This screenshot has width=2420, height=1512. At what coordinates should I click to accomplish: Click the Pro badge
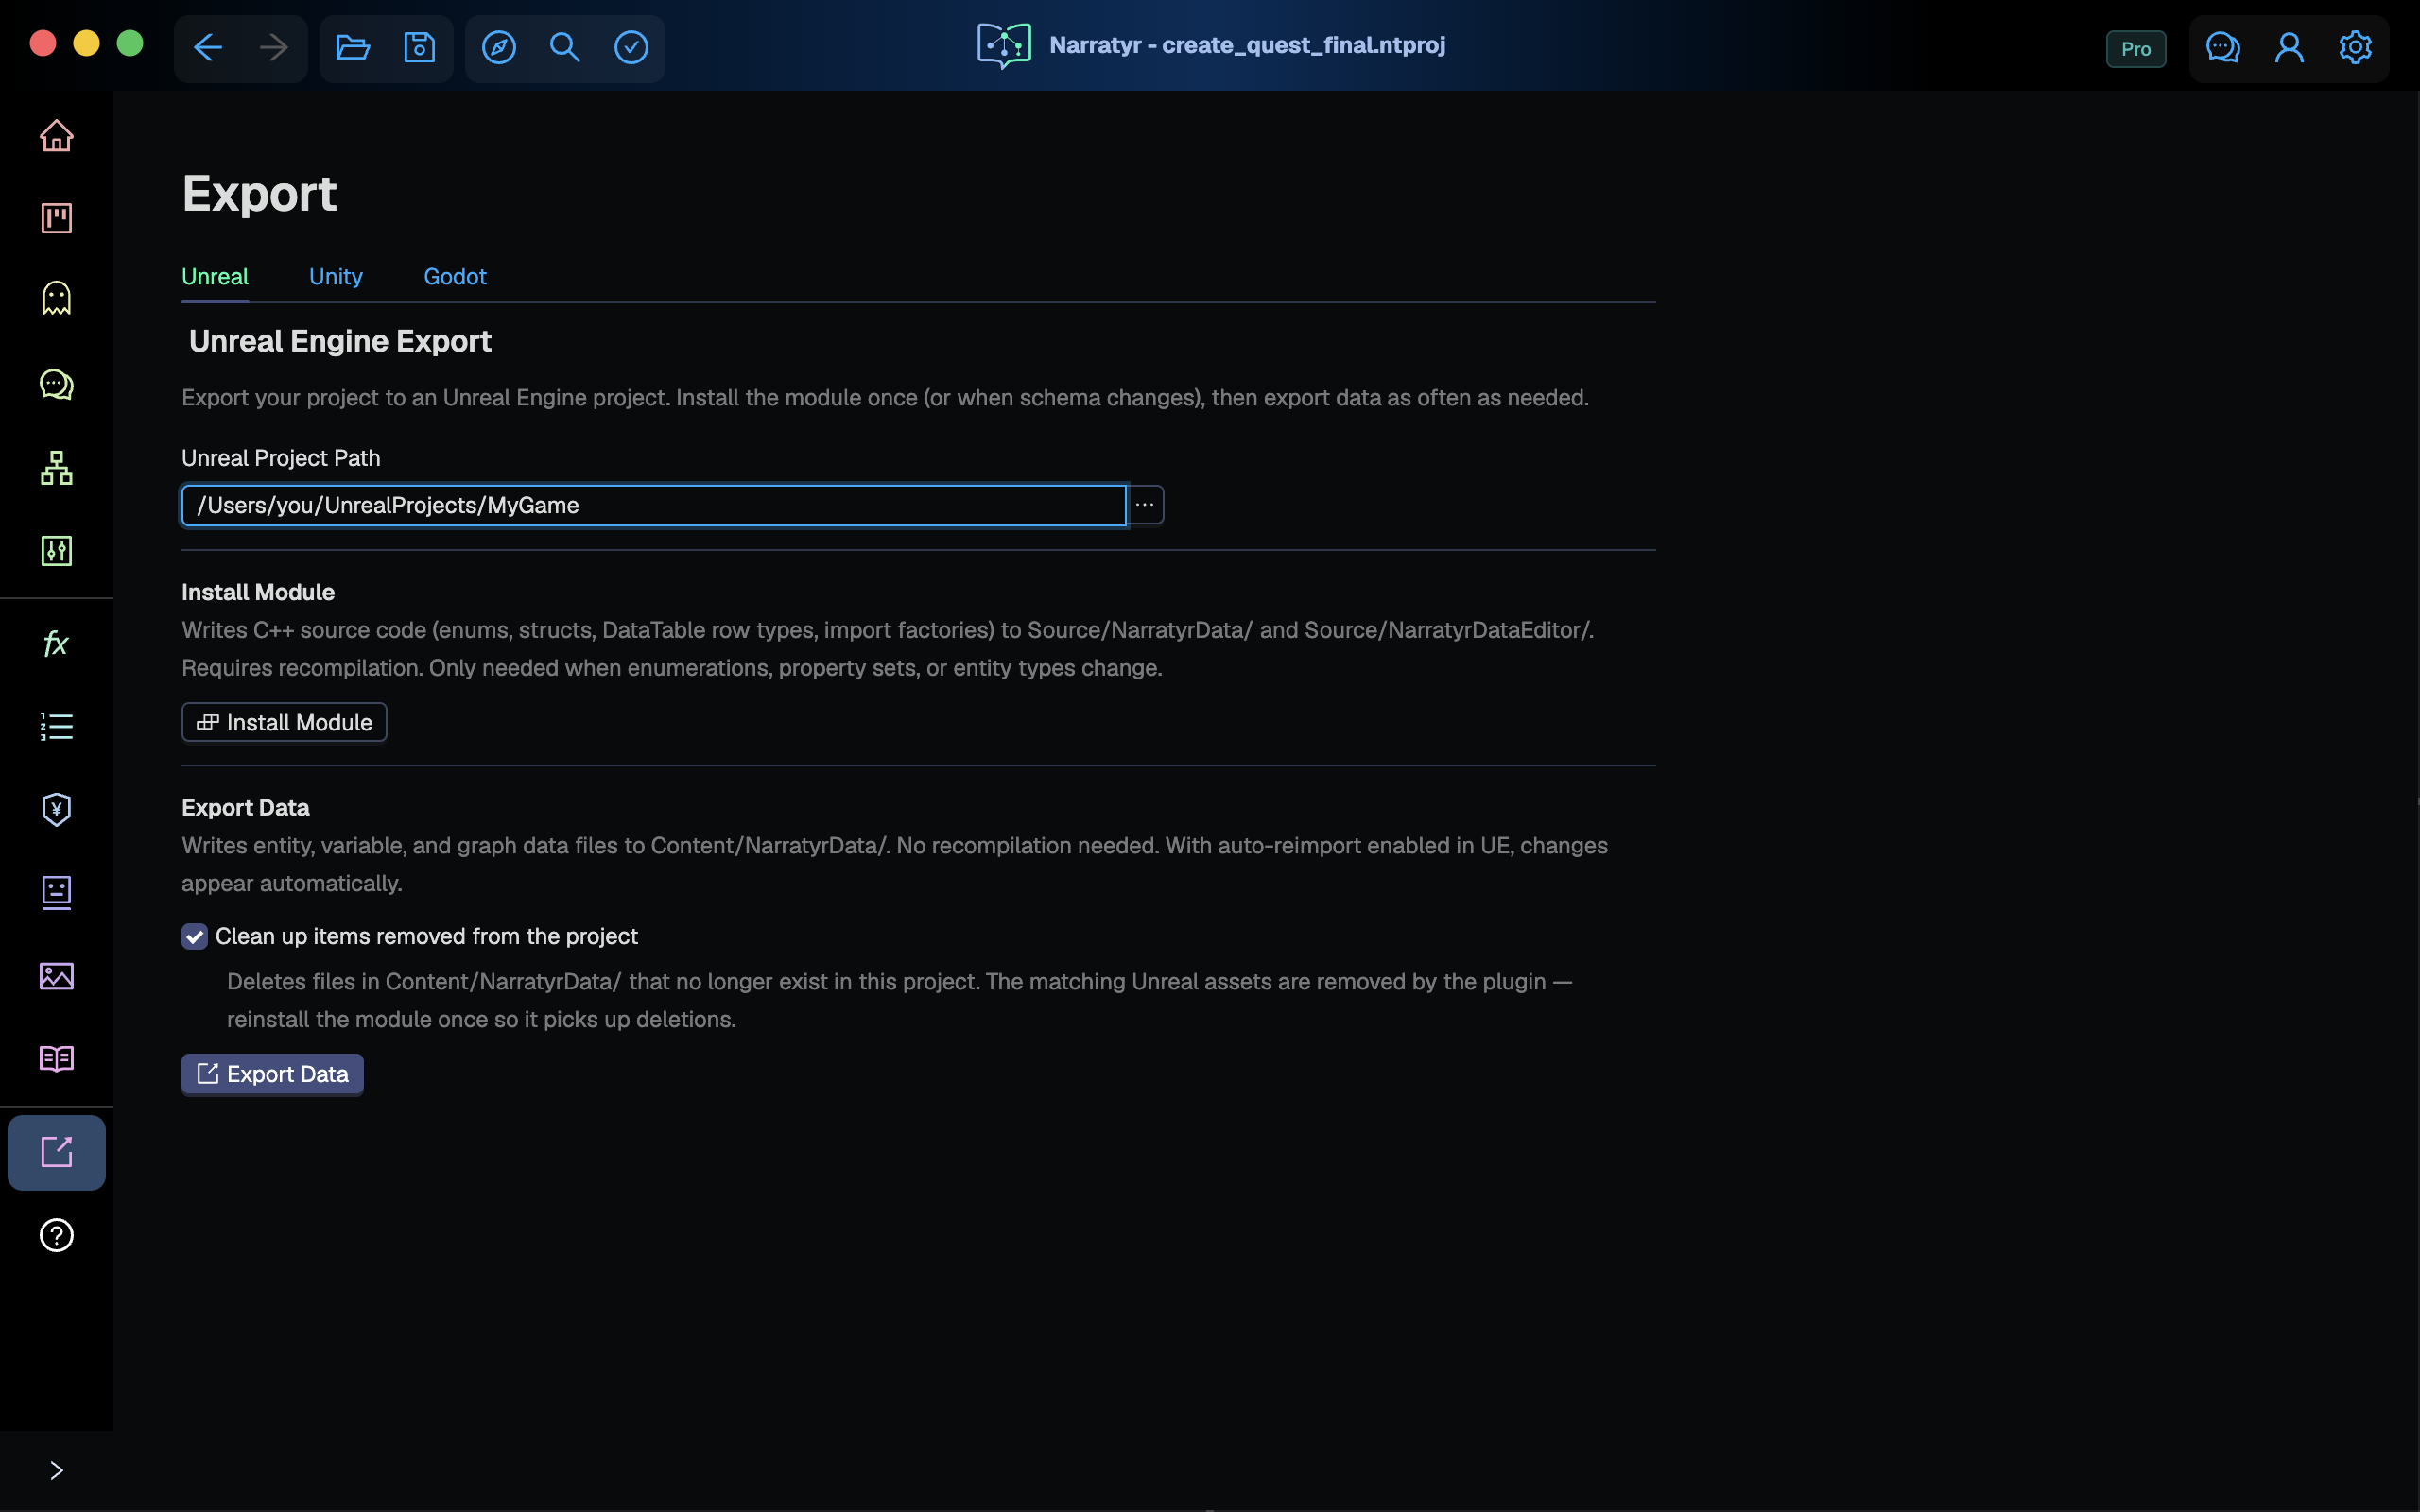point(2136,49)
